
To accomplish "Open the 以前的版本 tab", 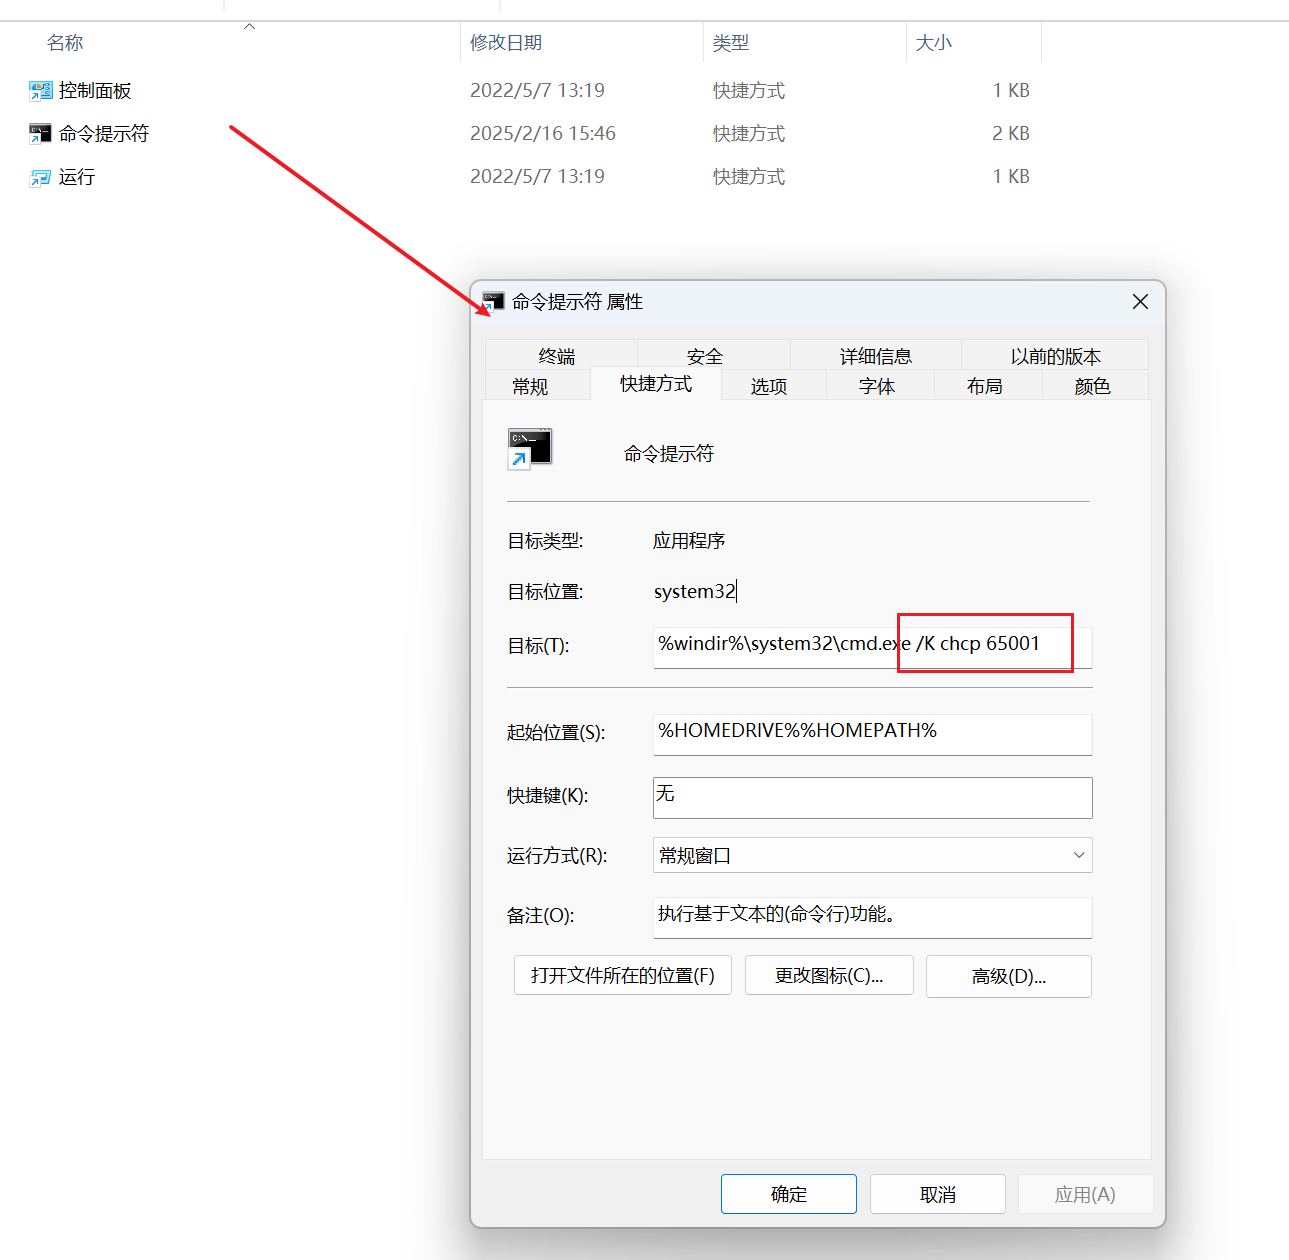I will point(1054,355).
